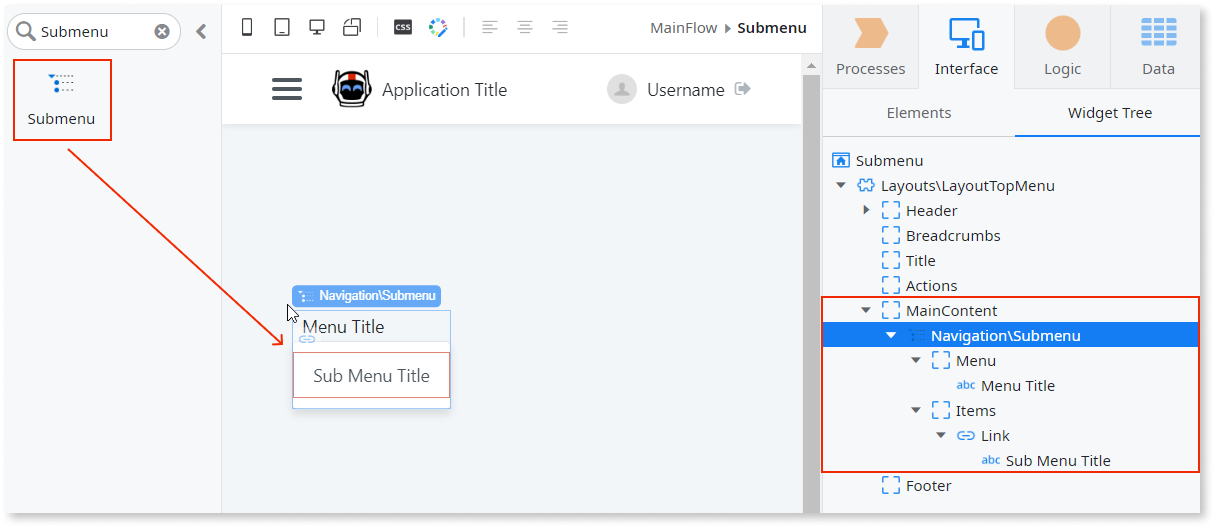
Task: Switch to the Widget Tree tab
Action: coord(1110,113)
